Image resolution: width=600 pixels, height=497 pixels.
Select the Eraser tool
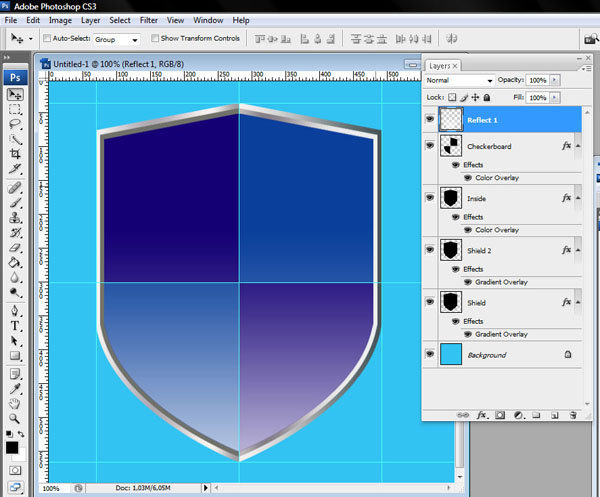point(15,248)
